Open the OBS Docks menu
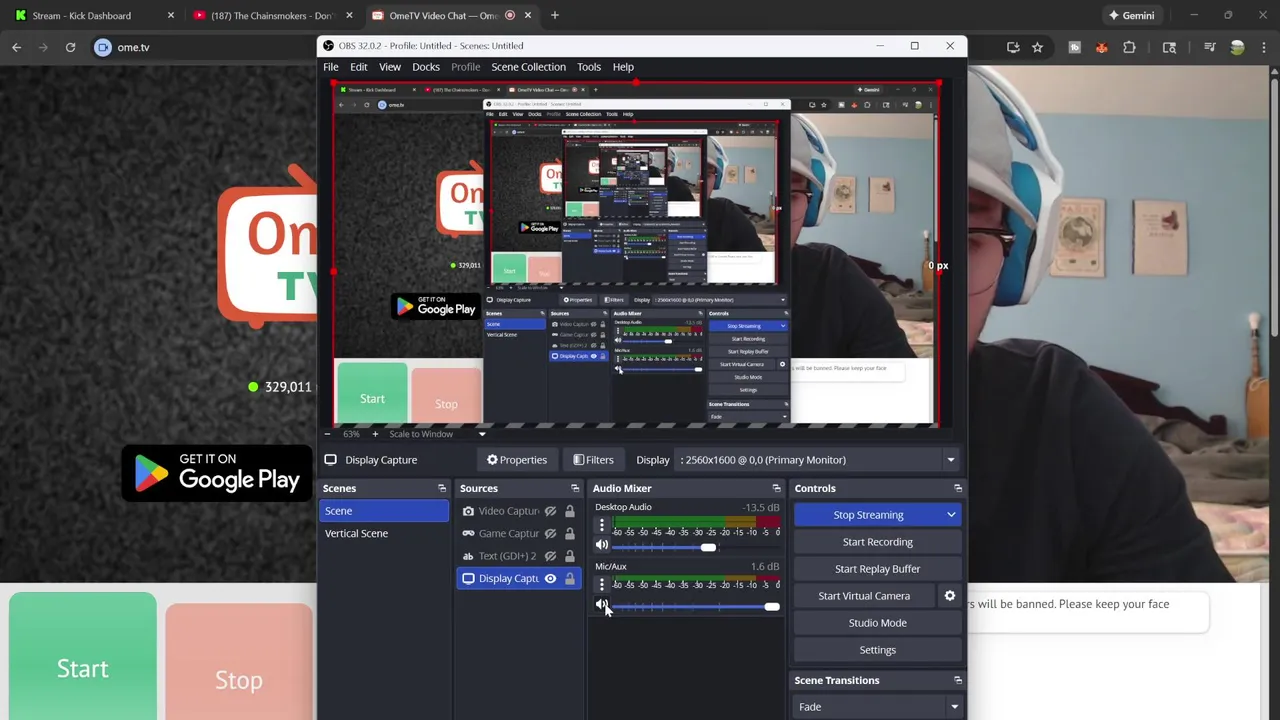Image resolution: width=1280 pixels, height=720 pixels. [426, 67]
